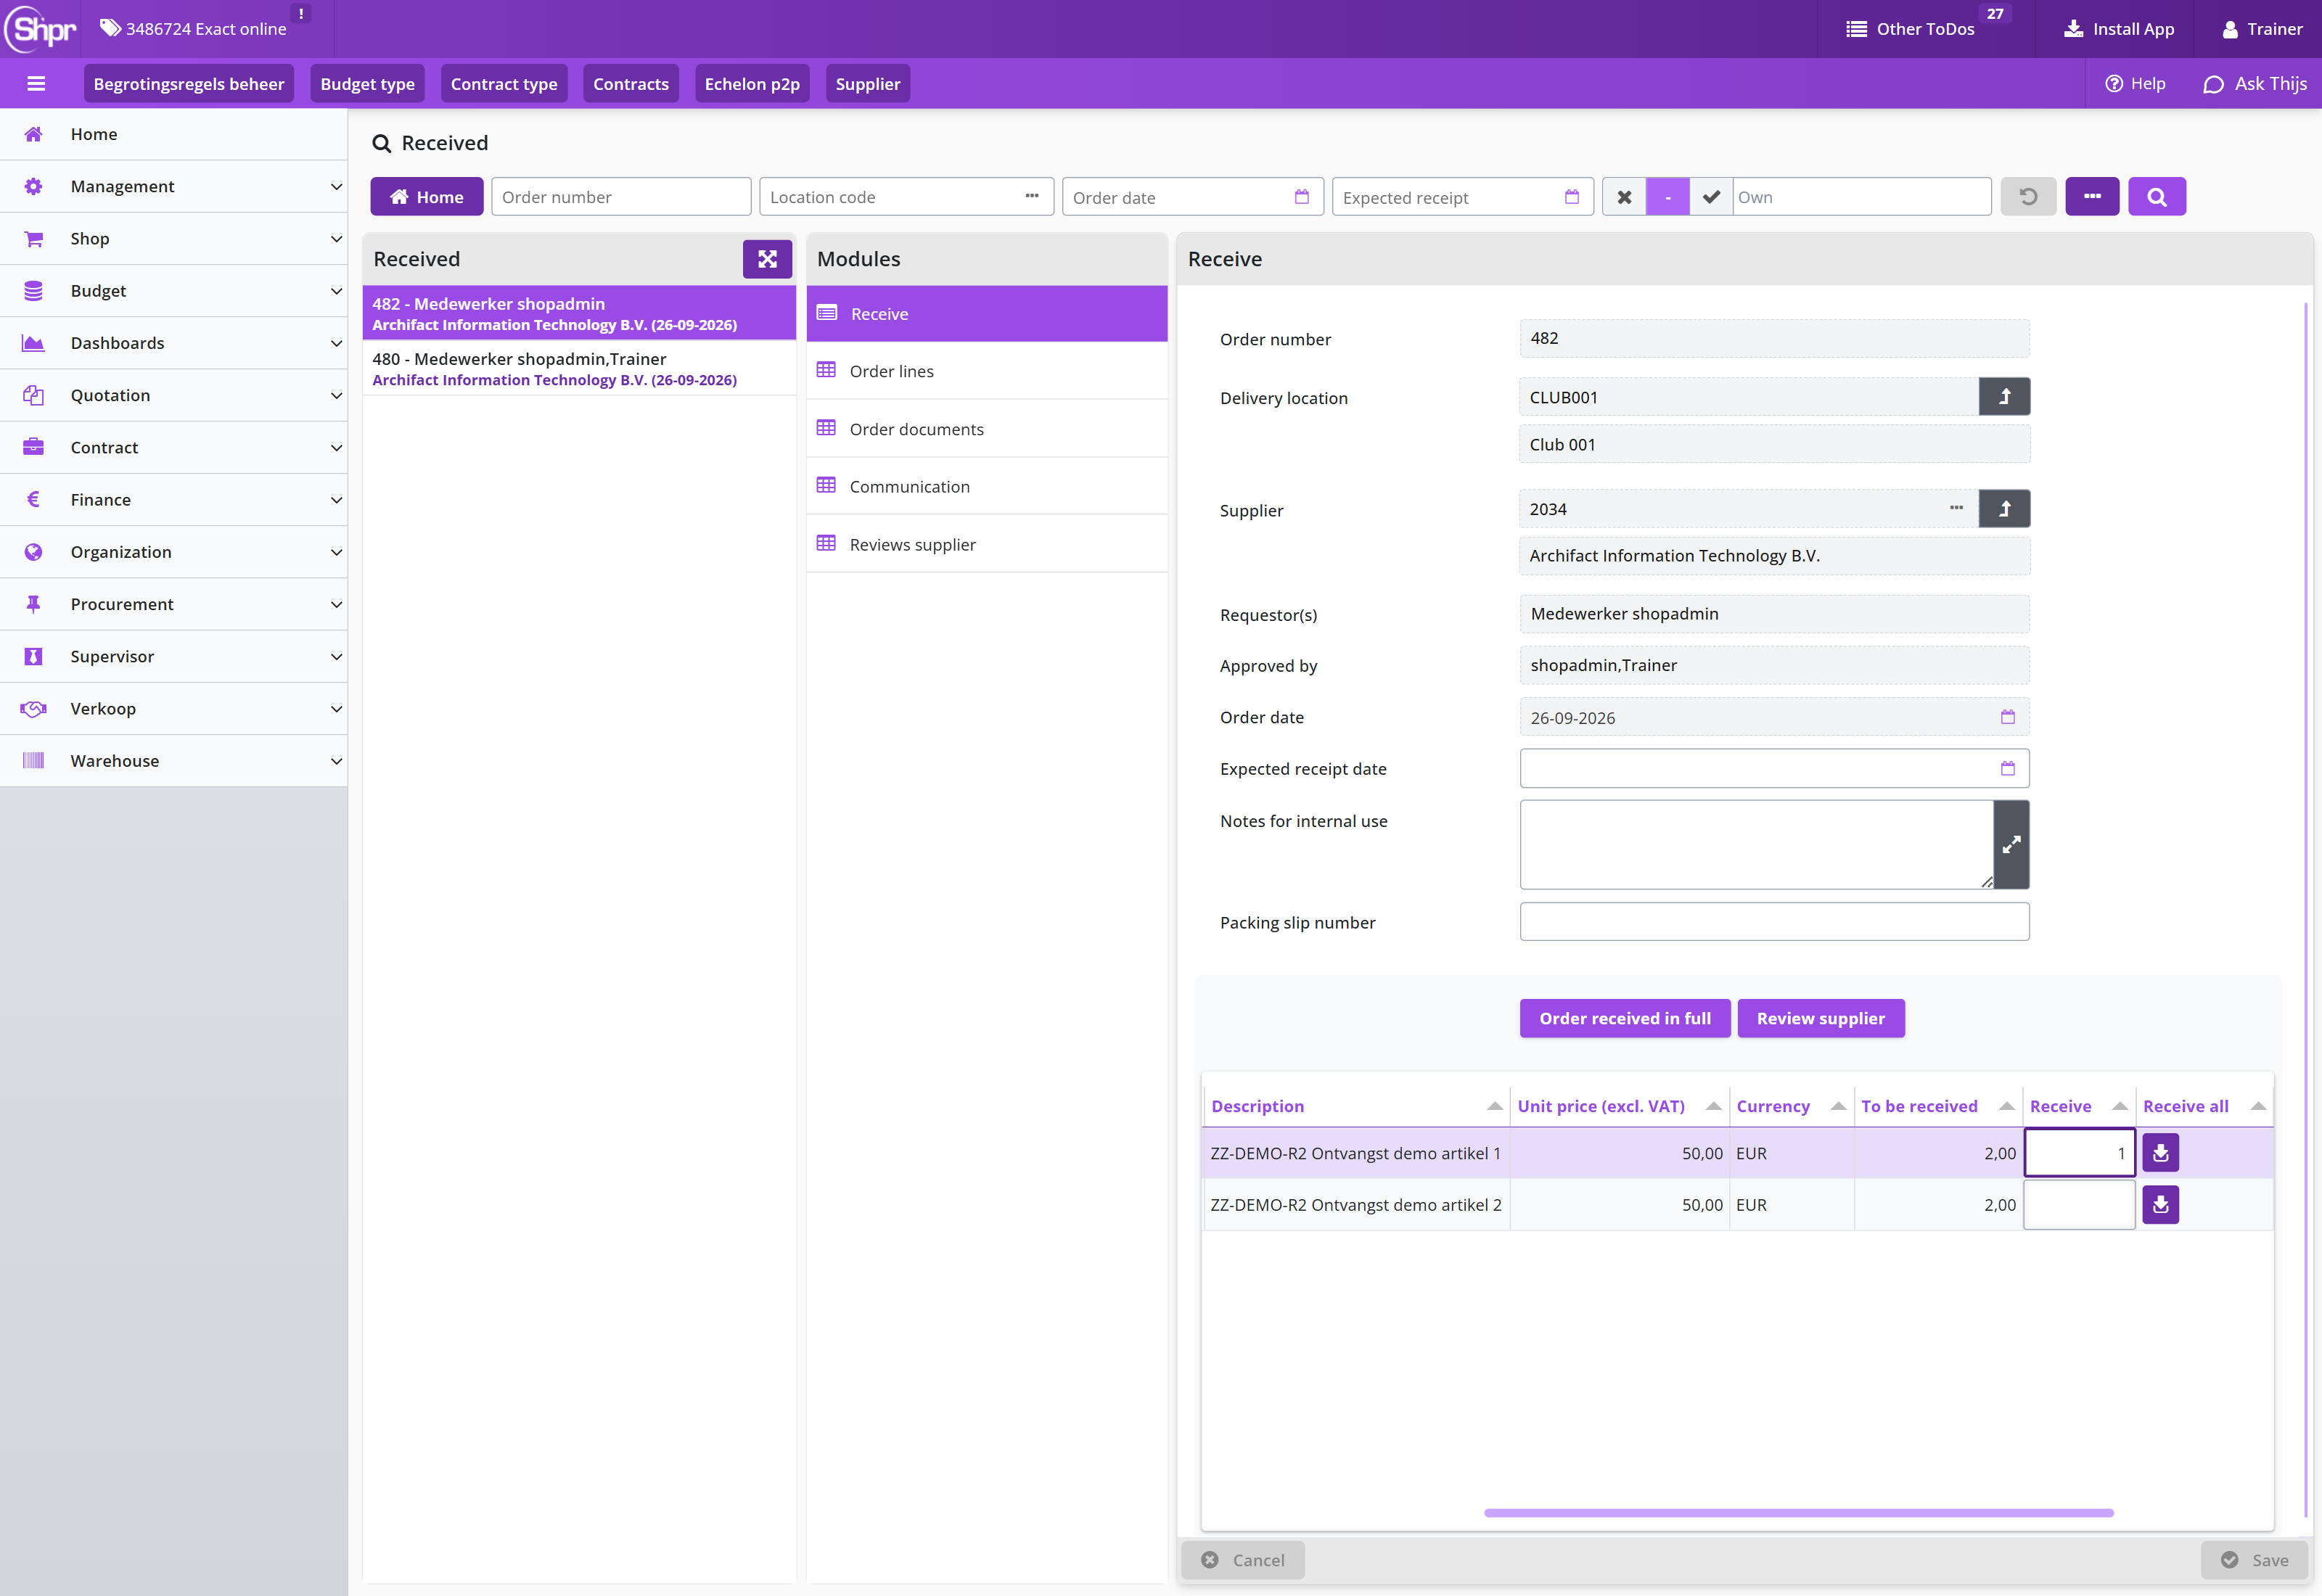Open more filter options ellipsis button

pyautogui.click(x=2092, y=197)
